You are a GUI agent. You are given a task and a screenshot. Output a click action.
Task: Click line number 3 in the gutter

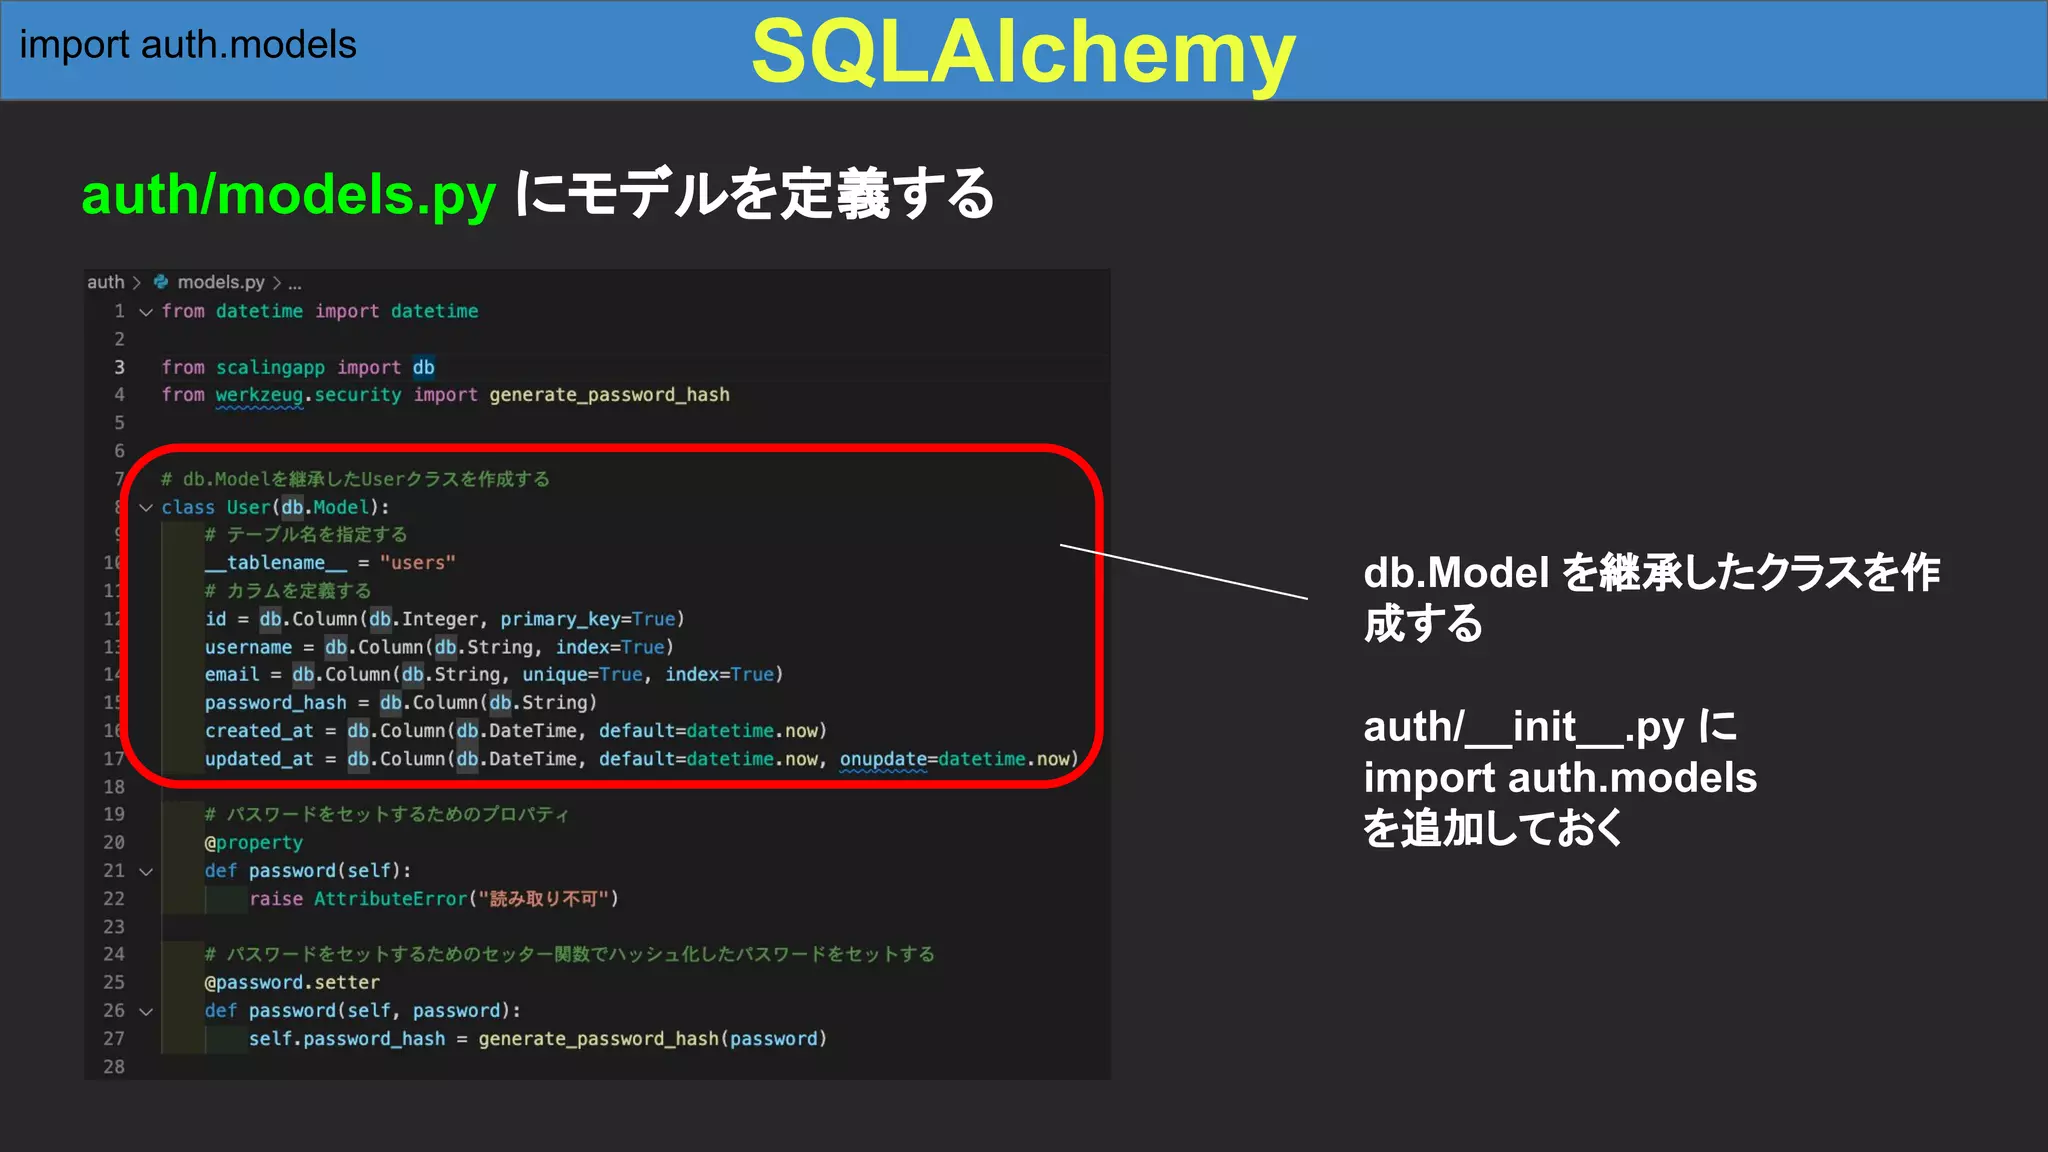(x=119, y=367)
